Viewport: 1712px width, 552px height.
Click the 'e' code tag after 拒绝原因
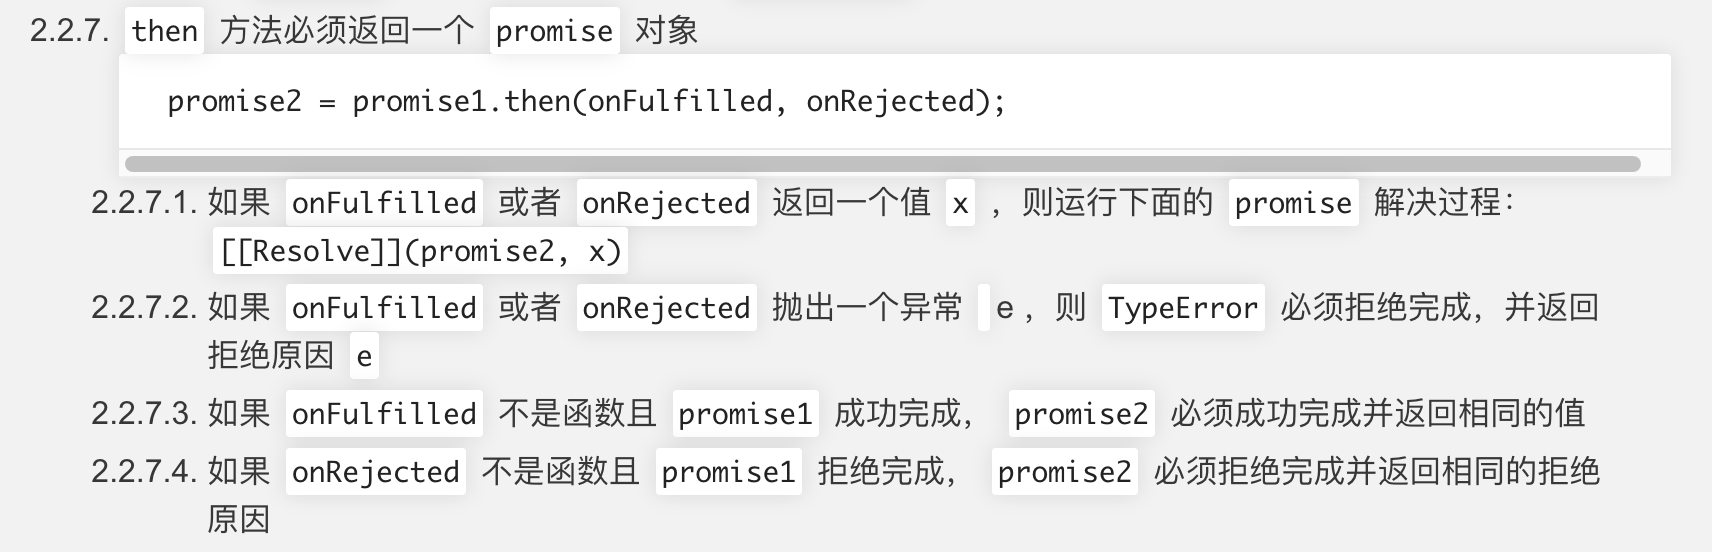tap(364, 355)
